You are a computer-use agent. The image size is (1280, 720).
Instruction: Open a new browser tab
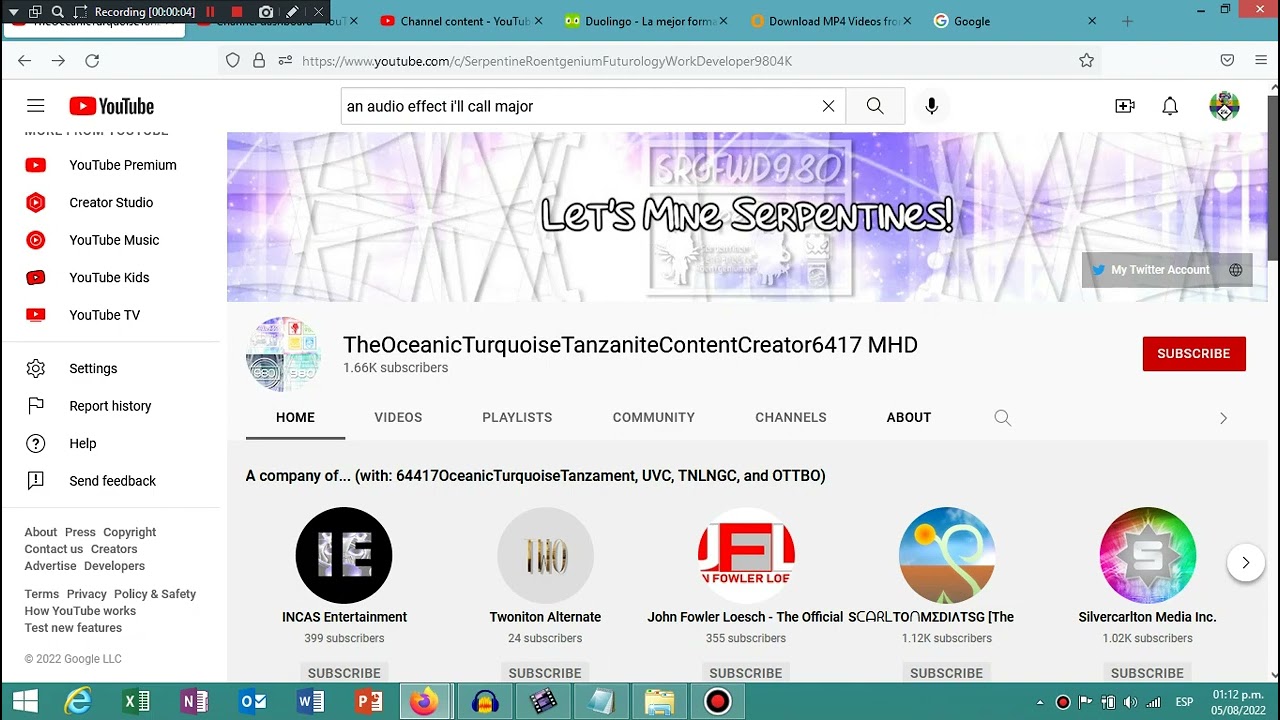point(1127,21)
